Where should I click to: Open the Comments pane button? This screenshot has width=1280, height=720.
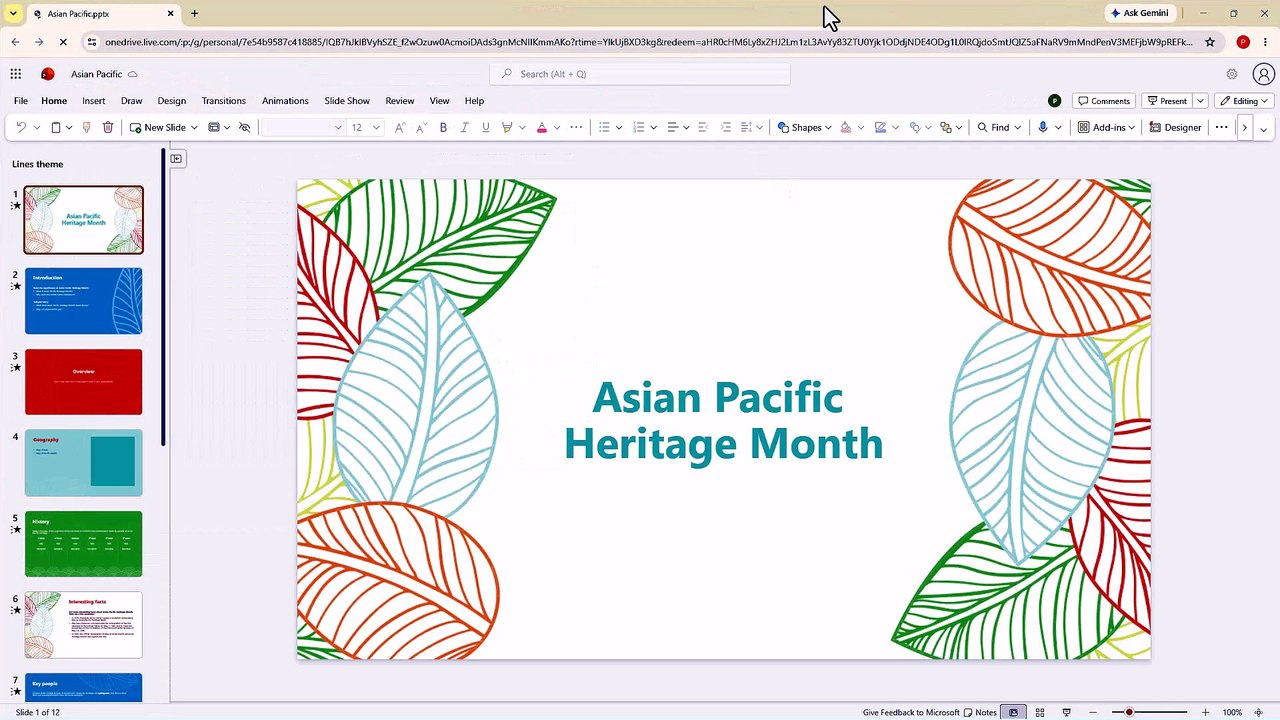(x=1103, y=101)
